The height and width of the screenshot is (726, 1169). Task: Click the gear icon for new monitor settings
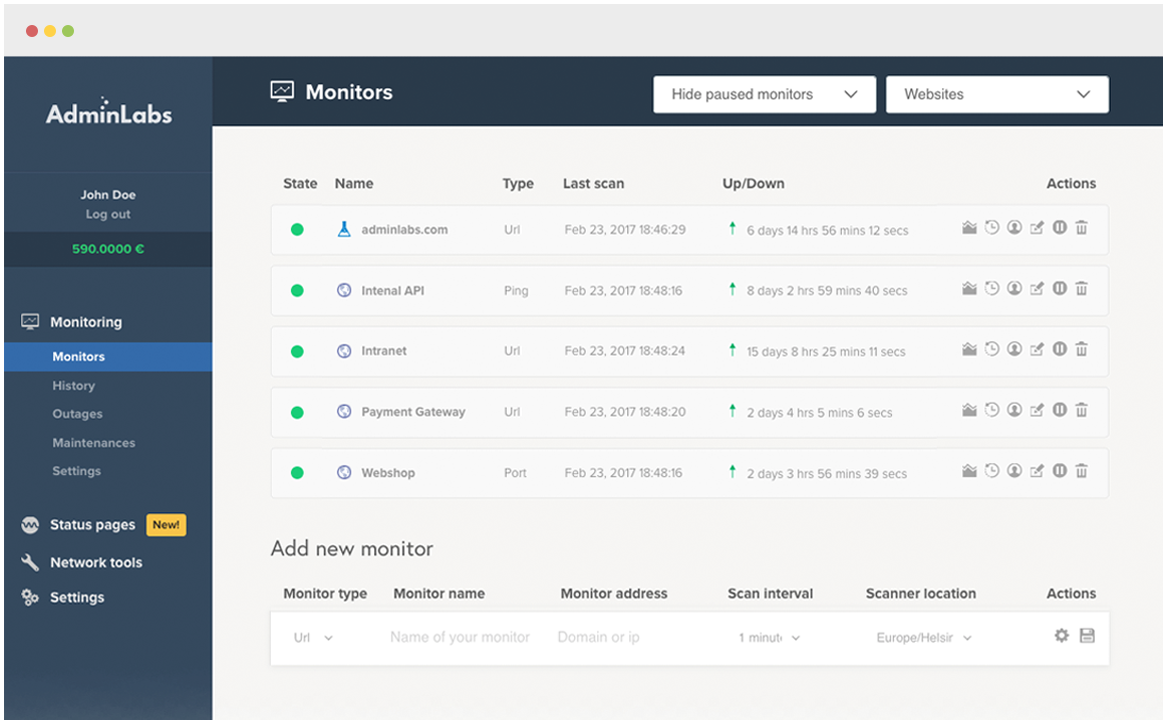[x=1062, y=636]
